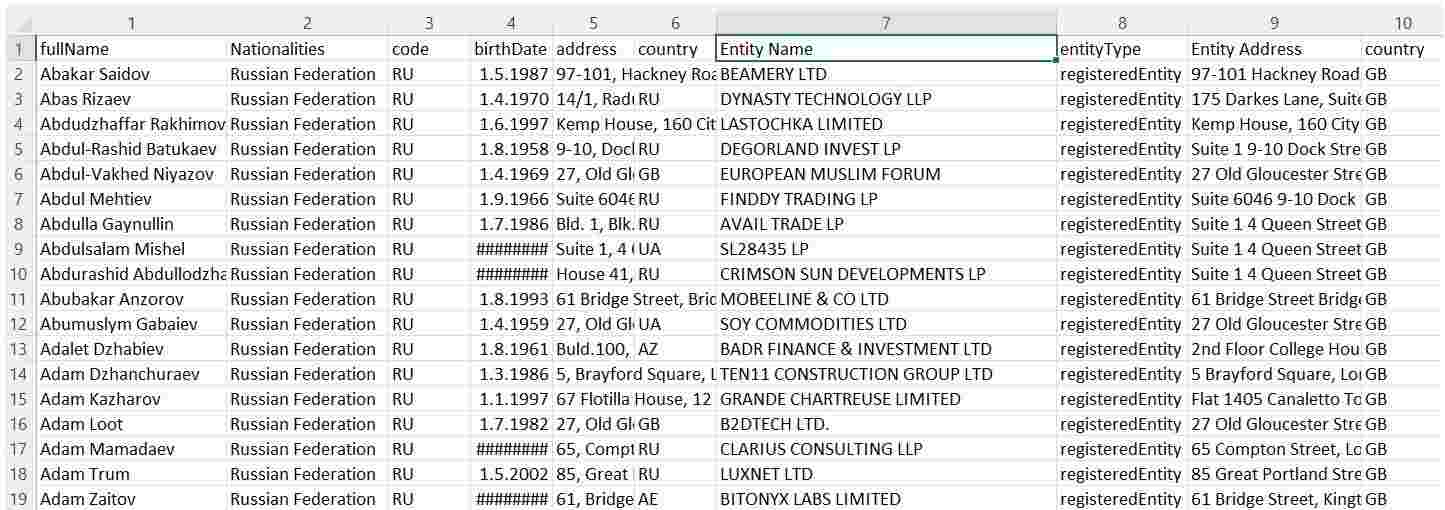
Task: Select birthDate cell 1.5.1987
Action: (x=511, y=74)
